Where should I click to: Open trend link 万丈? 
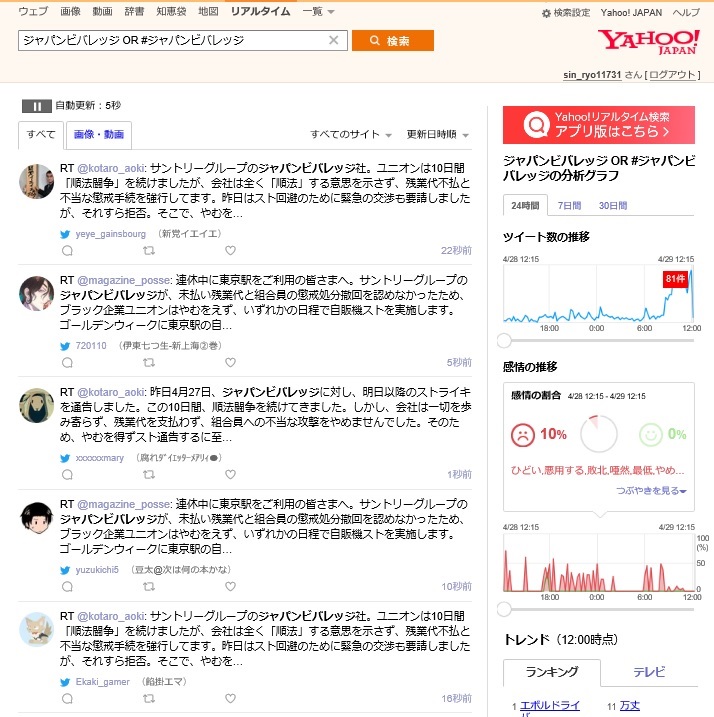pos(630,706)
